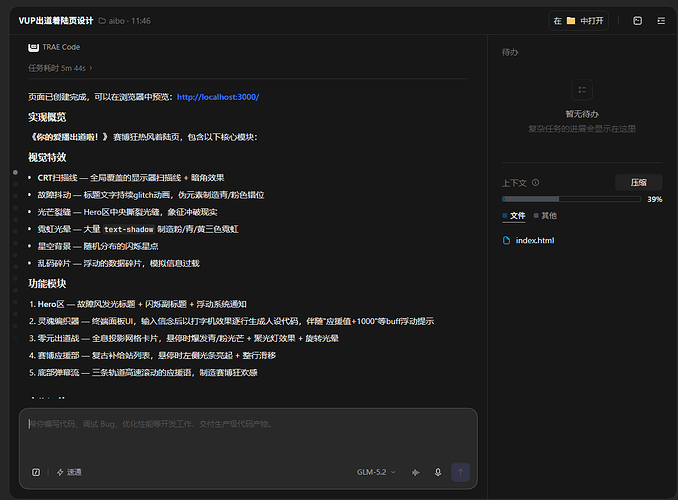678x500 pixels.
Task: Click the 在文件夹中打开 button
Action: pos(579,21)
